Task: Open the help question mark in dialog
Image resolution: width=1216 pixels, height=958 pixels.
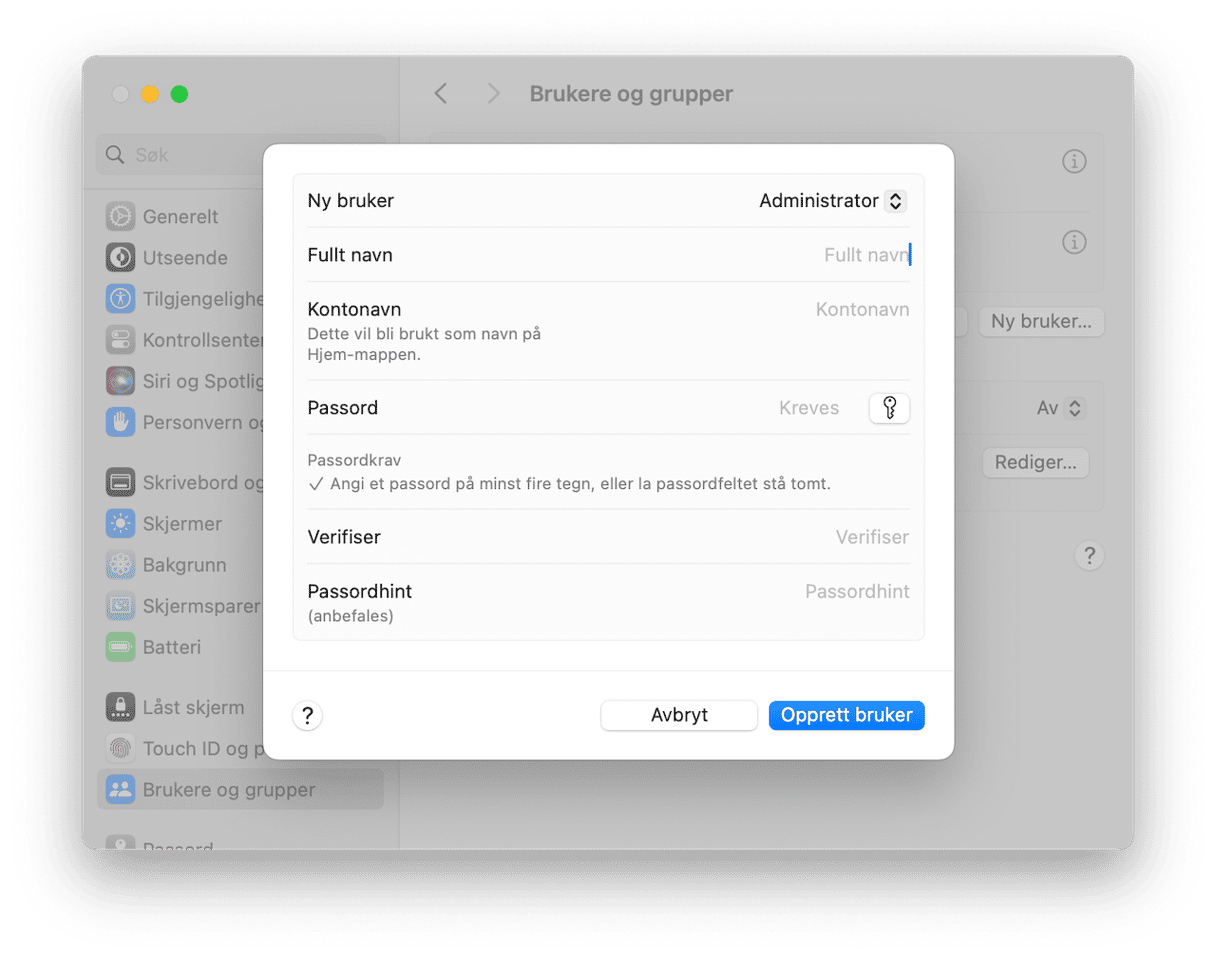Action: pyautogui.click(x=307, y=716)
